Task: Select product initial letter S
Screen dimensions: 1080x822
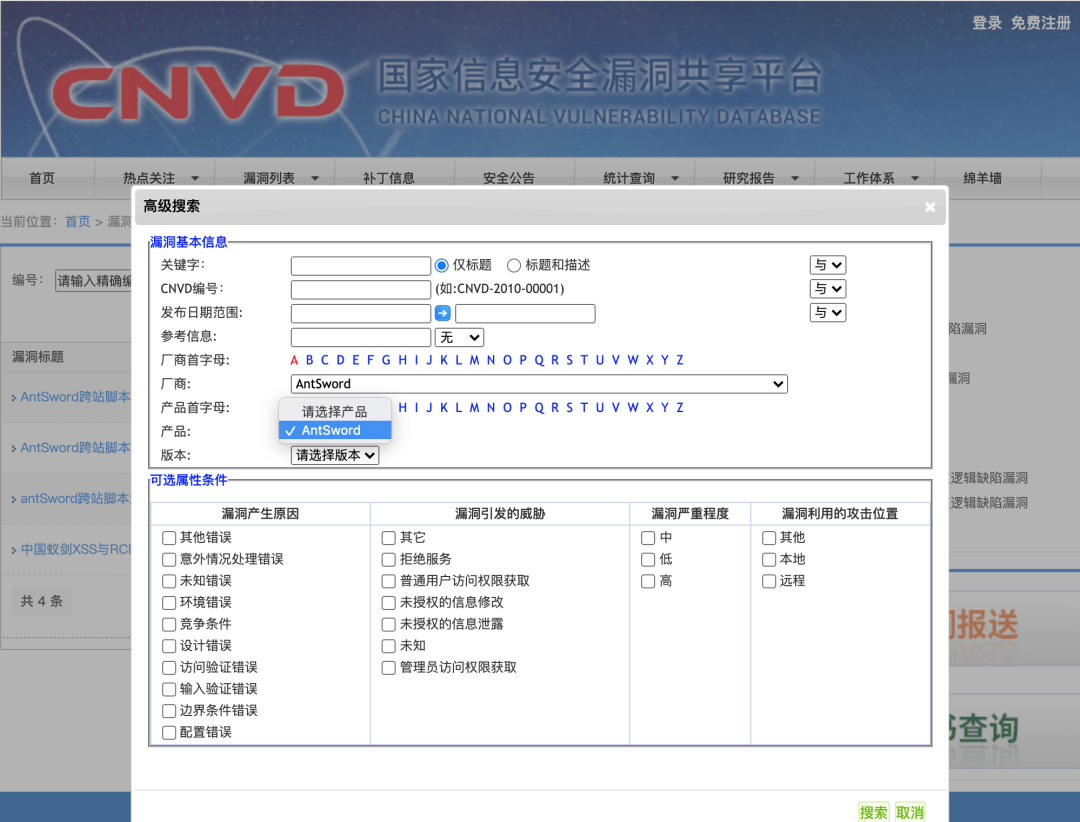Action: tap(570, 407)
